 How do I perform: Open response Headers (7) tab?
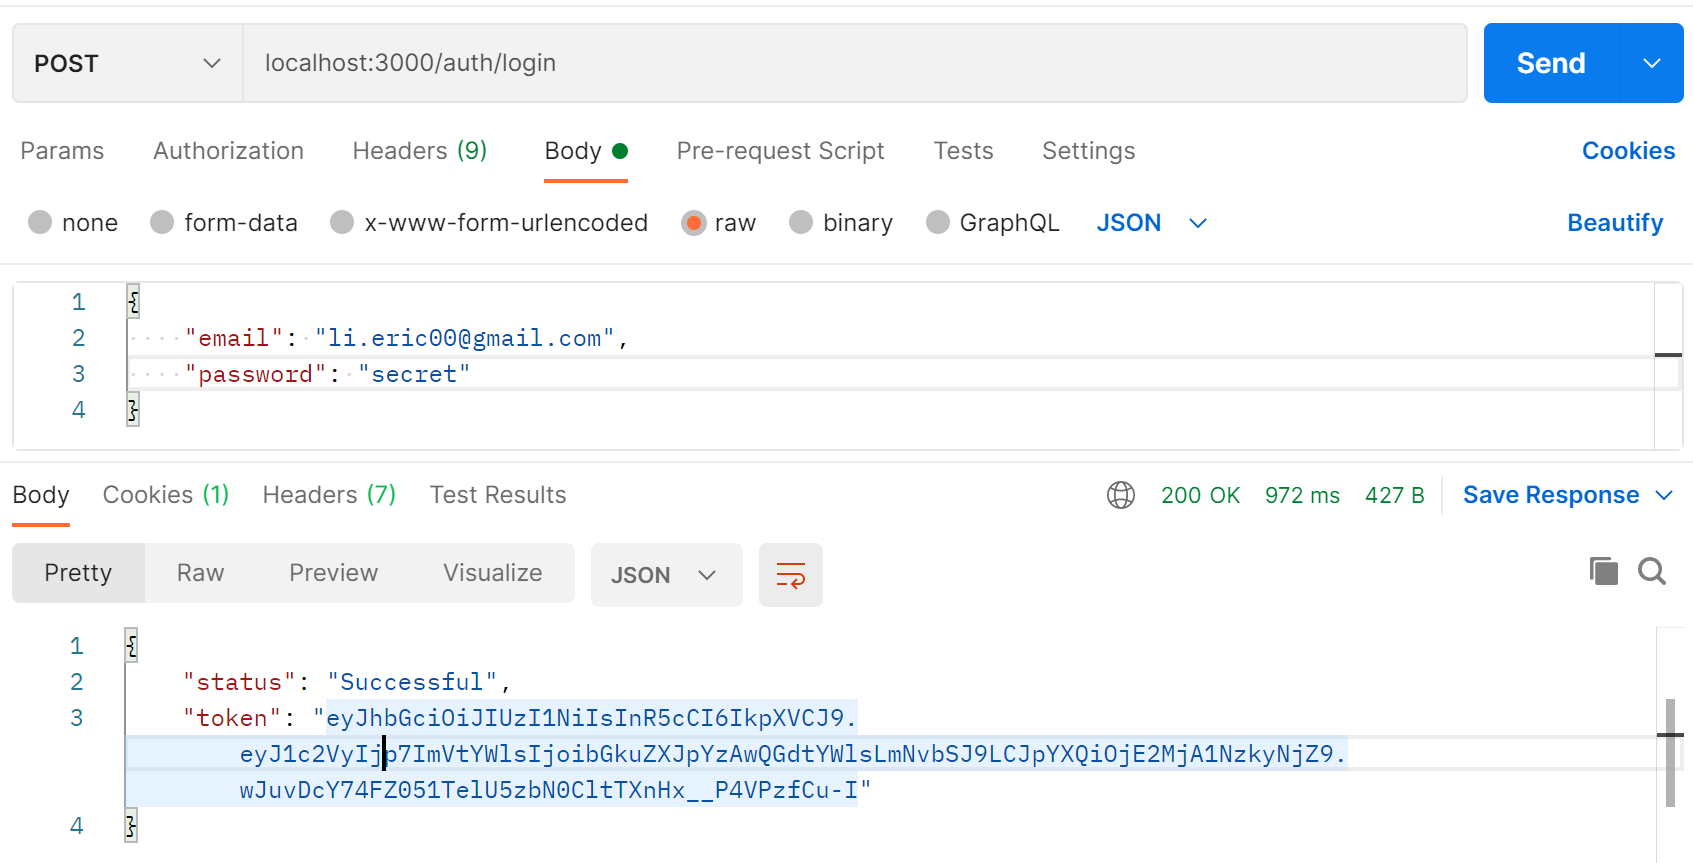tap(329, 495)
